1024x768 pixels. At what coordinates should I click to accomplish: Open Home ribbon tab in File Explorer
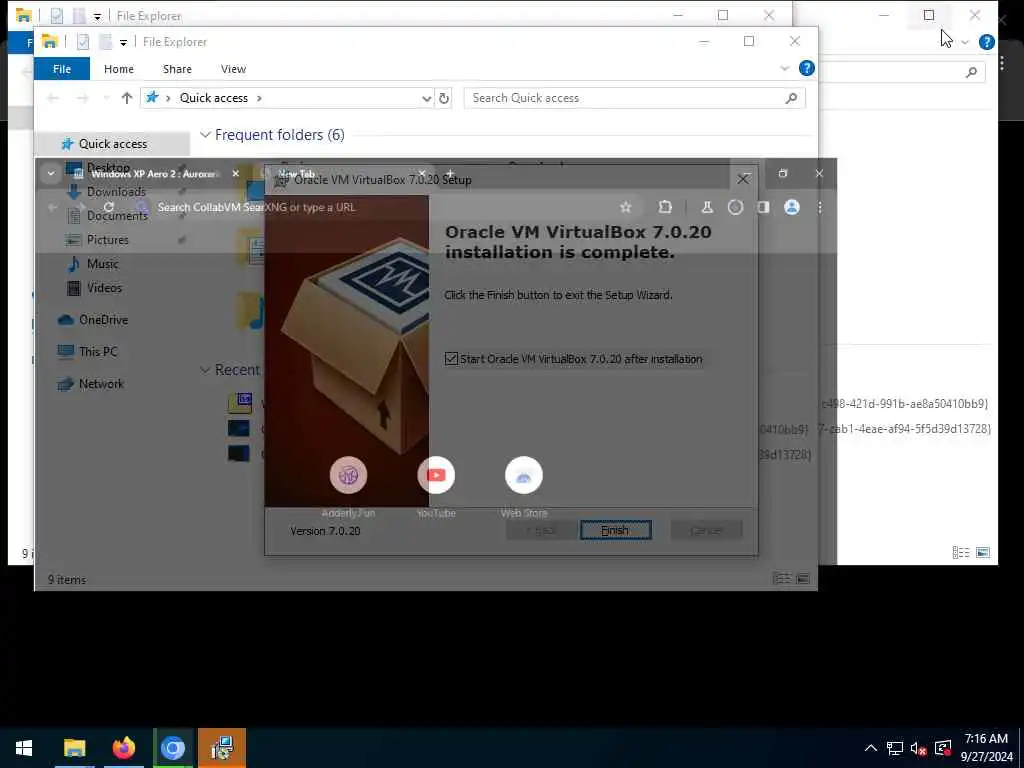(119, 69)
